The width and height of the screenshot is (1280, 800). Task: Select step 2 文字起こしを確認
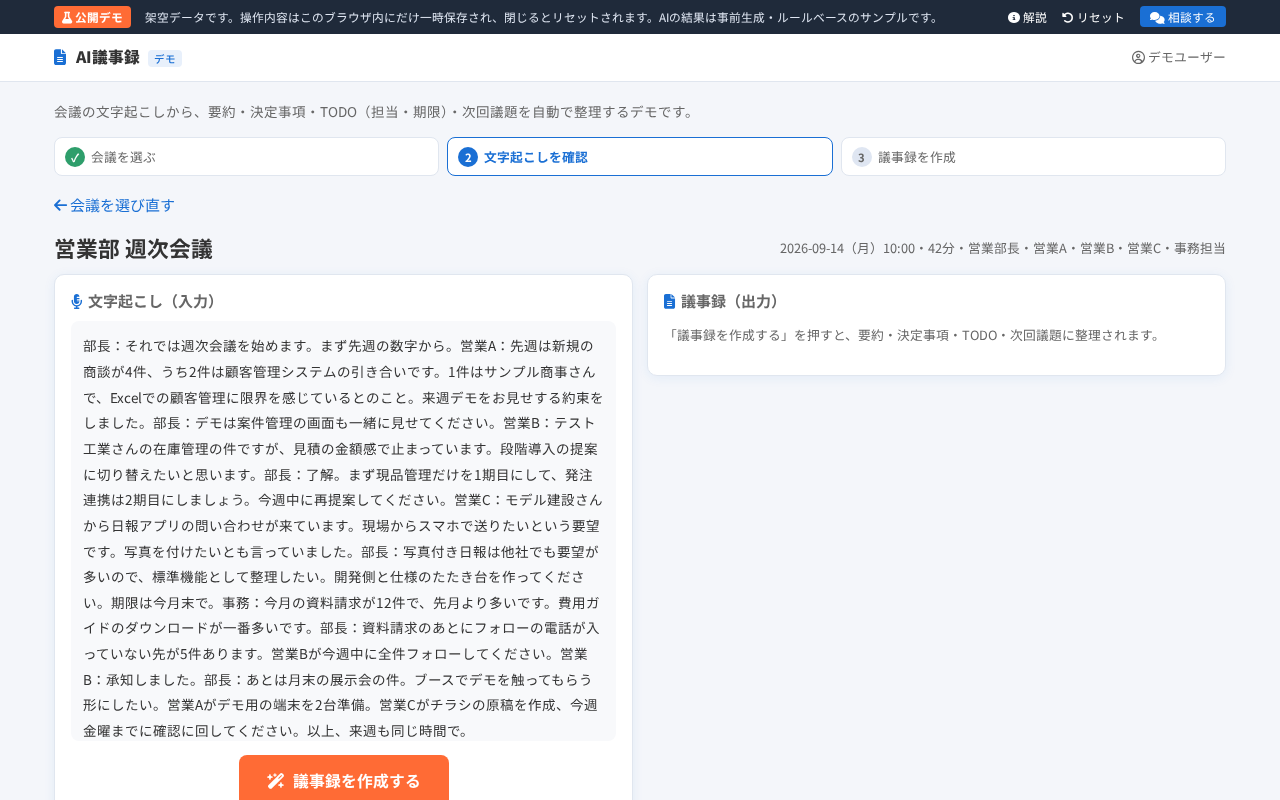click(x=640, y=157)
